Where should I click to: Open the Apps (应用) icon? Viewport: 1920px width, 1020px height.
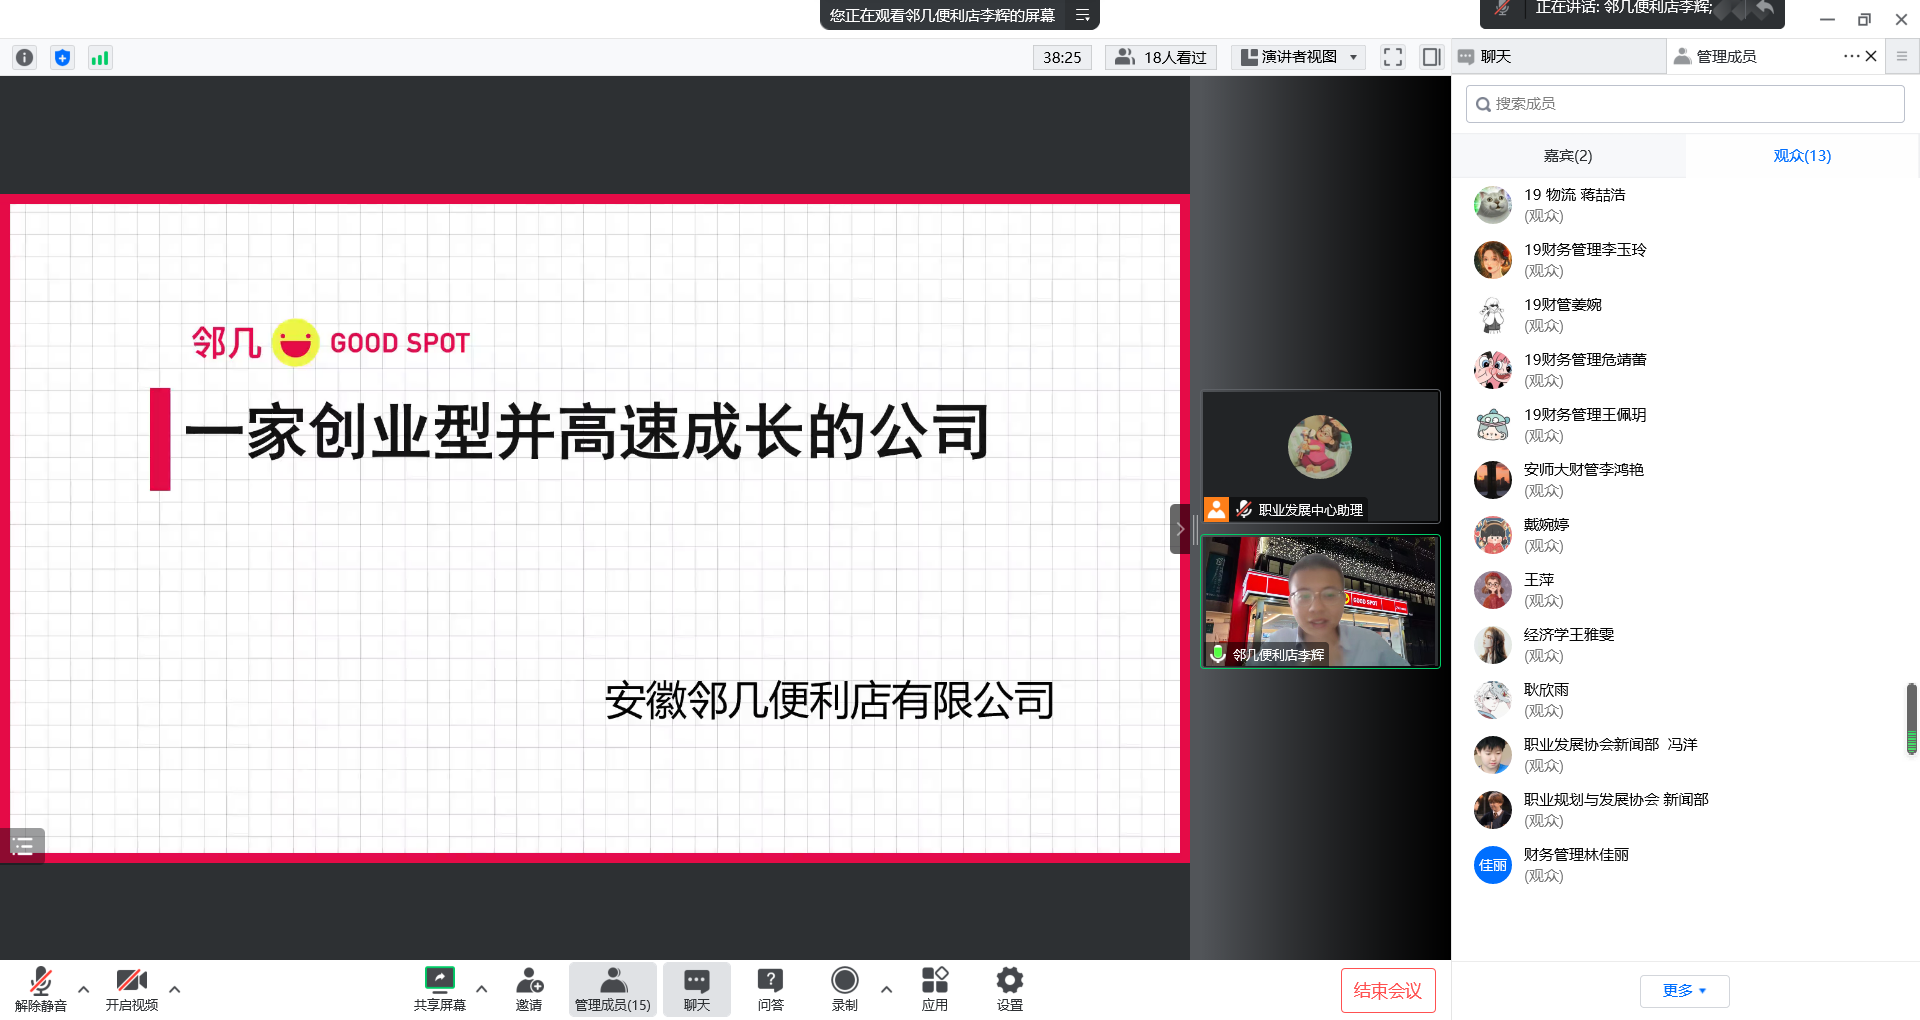(934, 988)
